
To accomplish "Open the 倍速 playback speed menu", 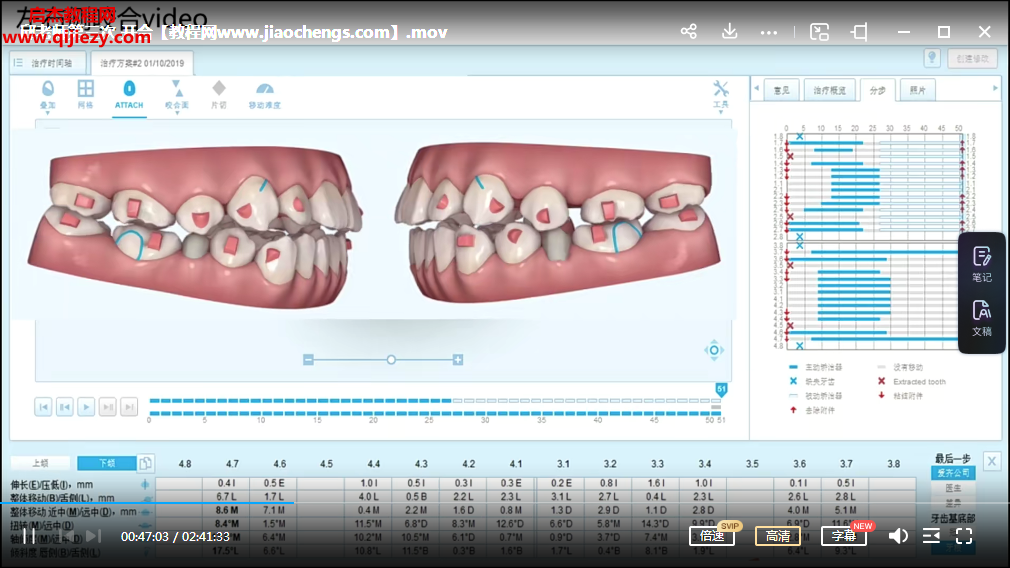I will (712, 536).
